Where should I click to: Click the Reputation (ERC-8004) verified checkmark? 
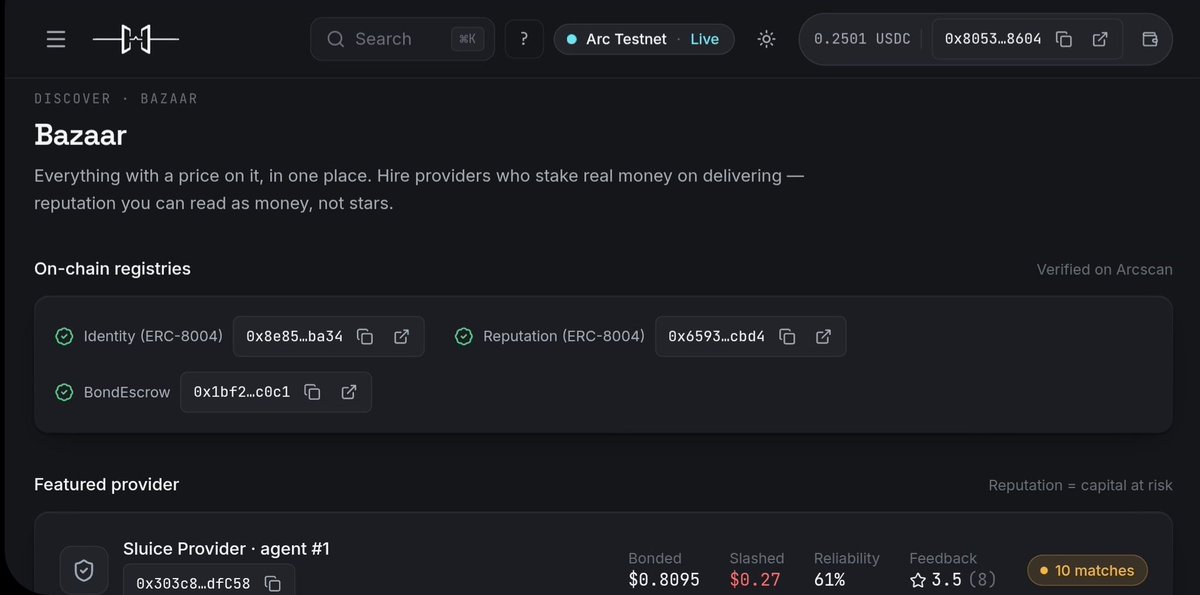464,336
